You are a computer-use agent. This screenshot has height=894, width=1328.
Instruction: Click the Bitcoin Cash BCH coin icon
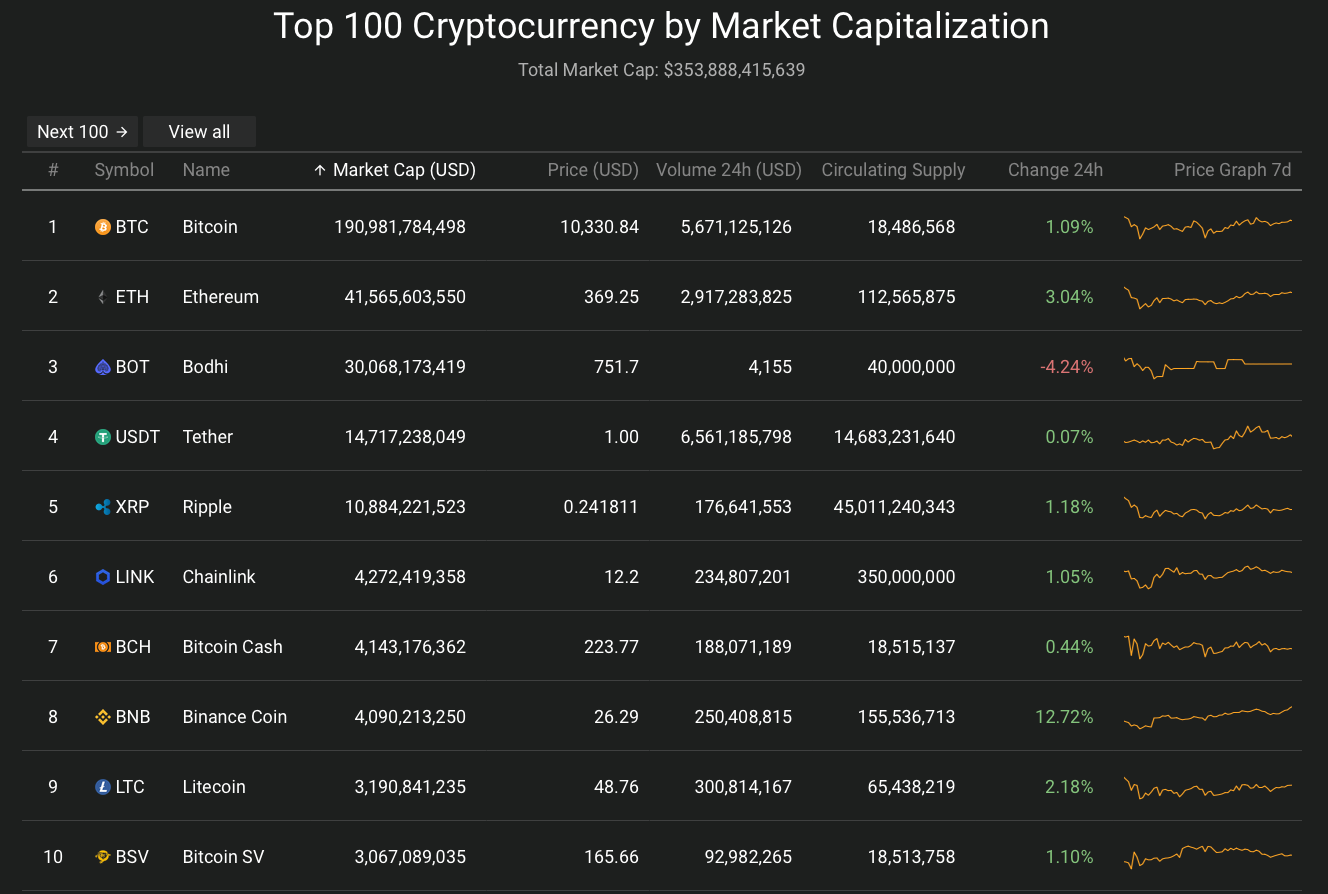click(102, 647)
